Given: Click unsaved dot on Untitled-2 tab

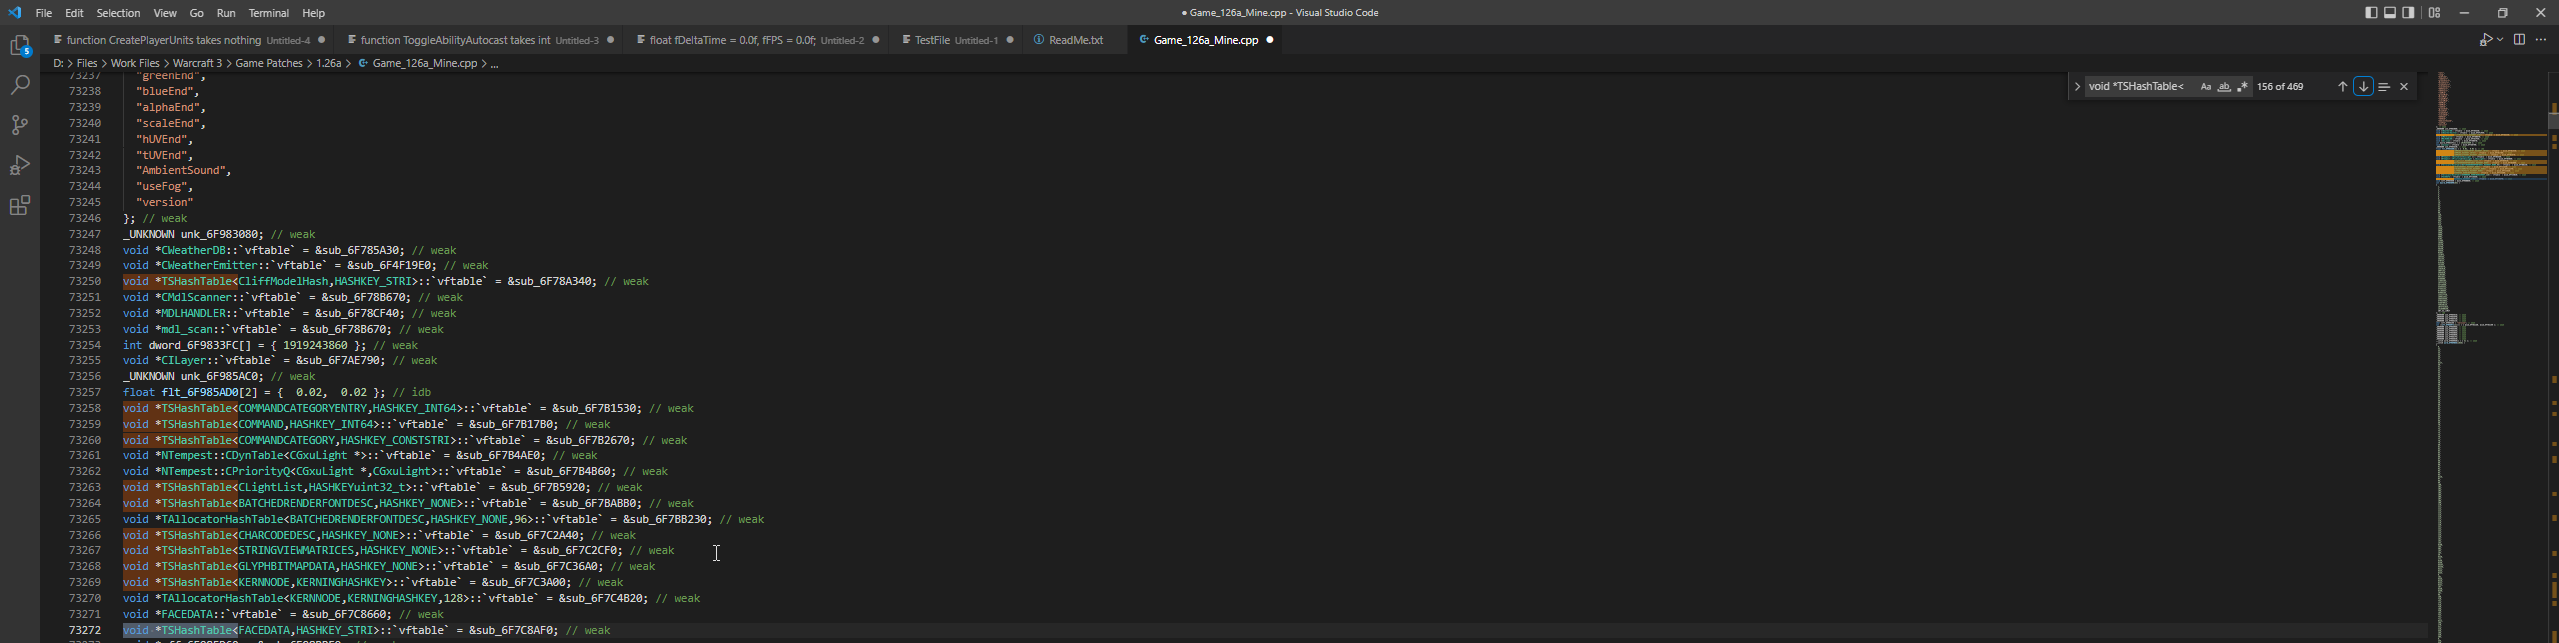Looking at the screenshot, I should (x=876, y=40).
